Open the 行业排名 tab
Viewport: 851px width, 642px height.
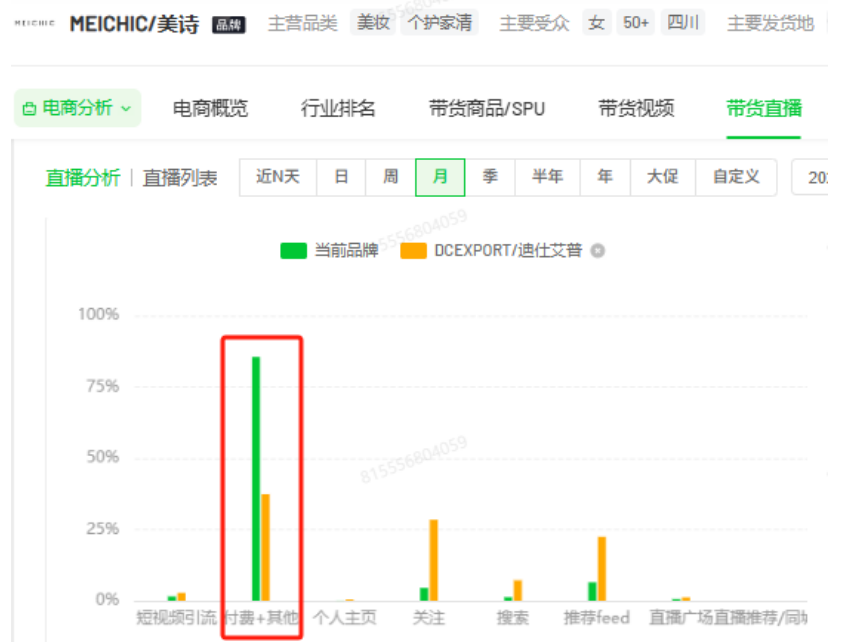338,109
